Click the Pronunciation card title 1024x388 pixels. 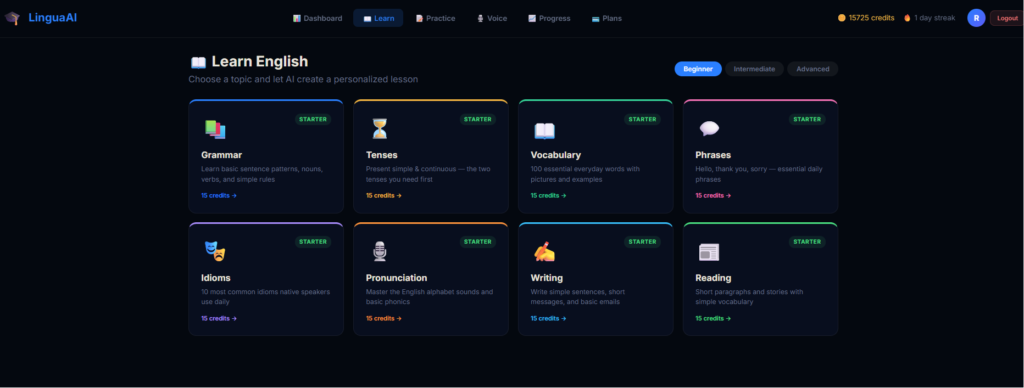click(x=396, y=278)
